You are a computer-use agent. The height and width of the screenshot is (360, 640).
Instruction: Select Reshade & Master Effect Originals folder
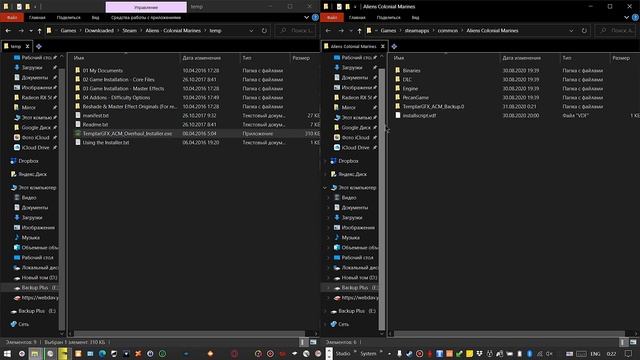(x=130, y=107)
